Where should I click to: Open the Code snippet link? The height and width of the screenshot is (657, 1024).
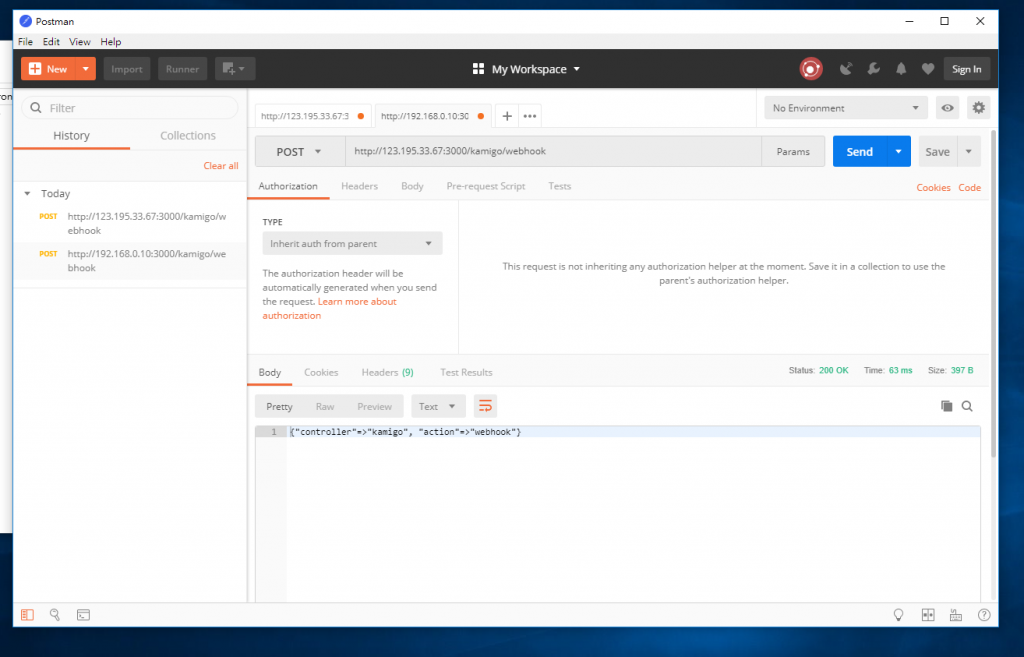point(970,187)
